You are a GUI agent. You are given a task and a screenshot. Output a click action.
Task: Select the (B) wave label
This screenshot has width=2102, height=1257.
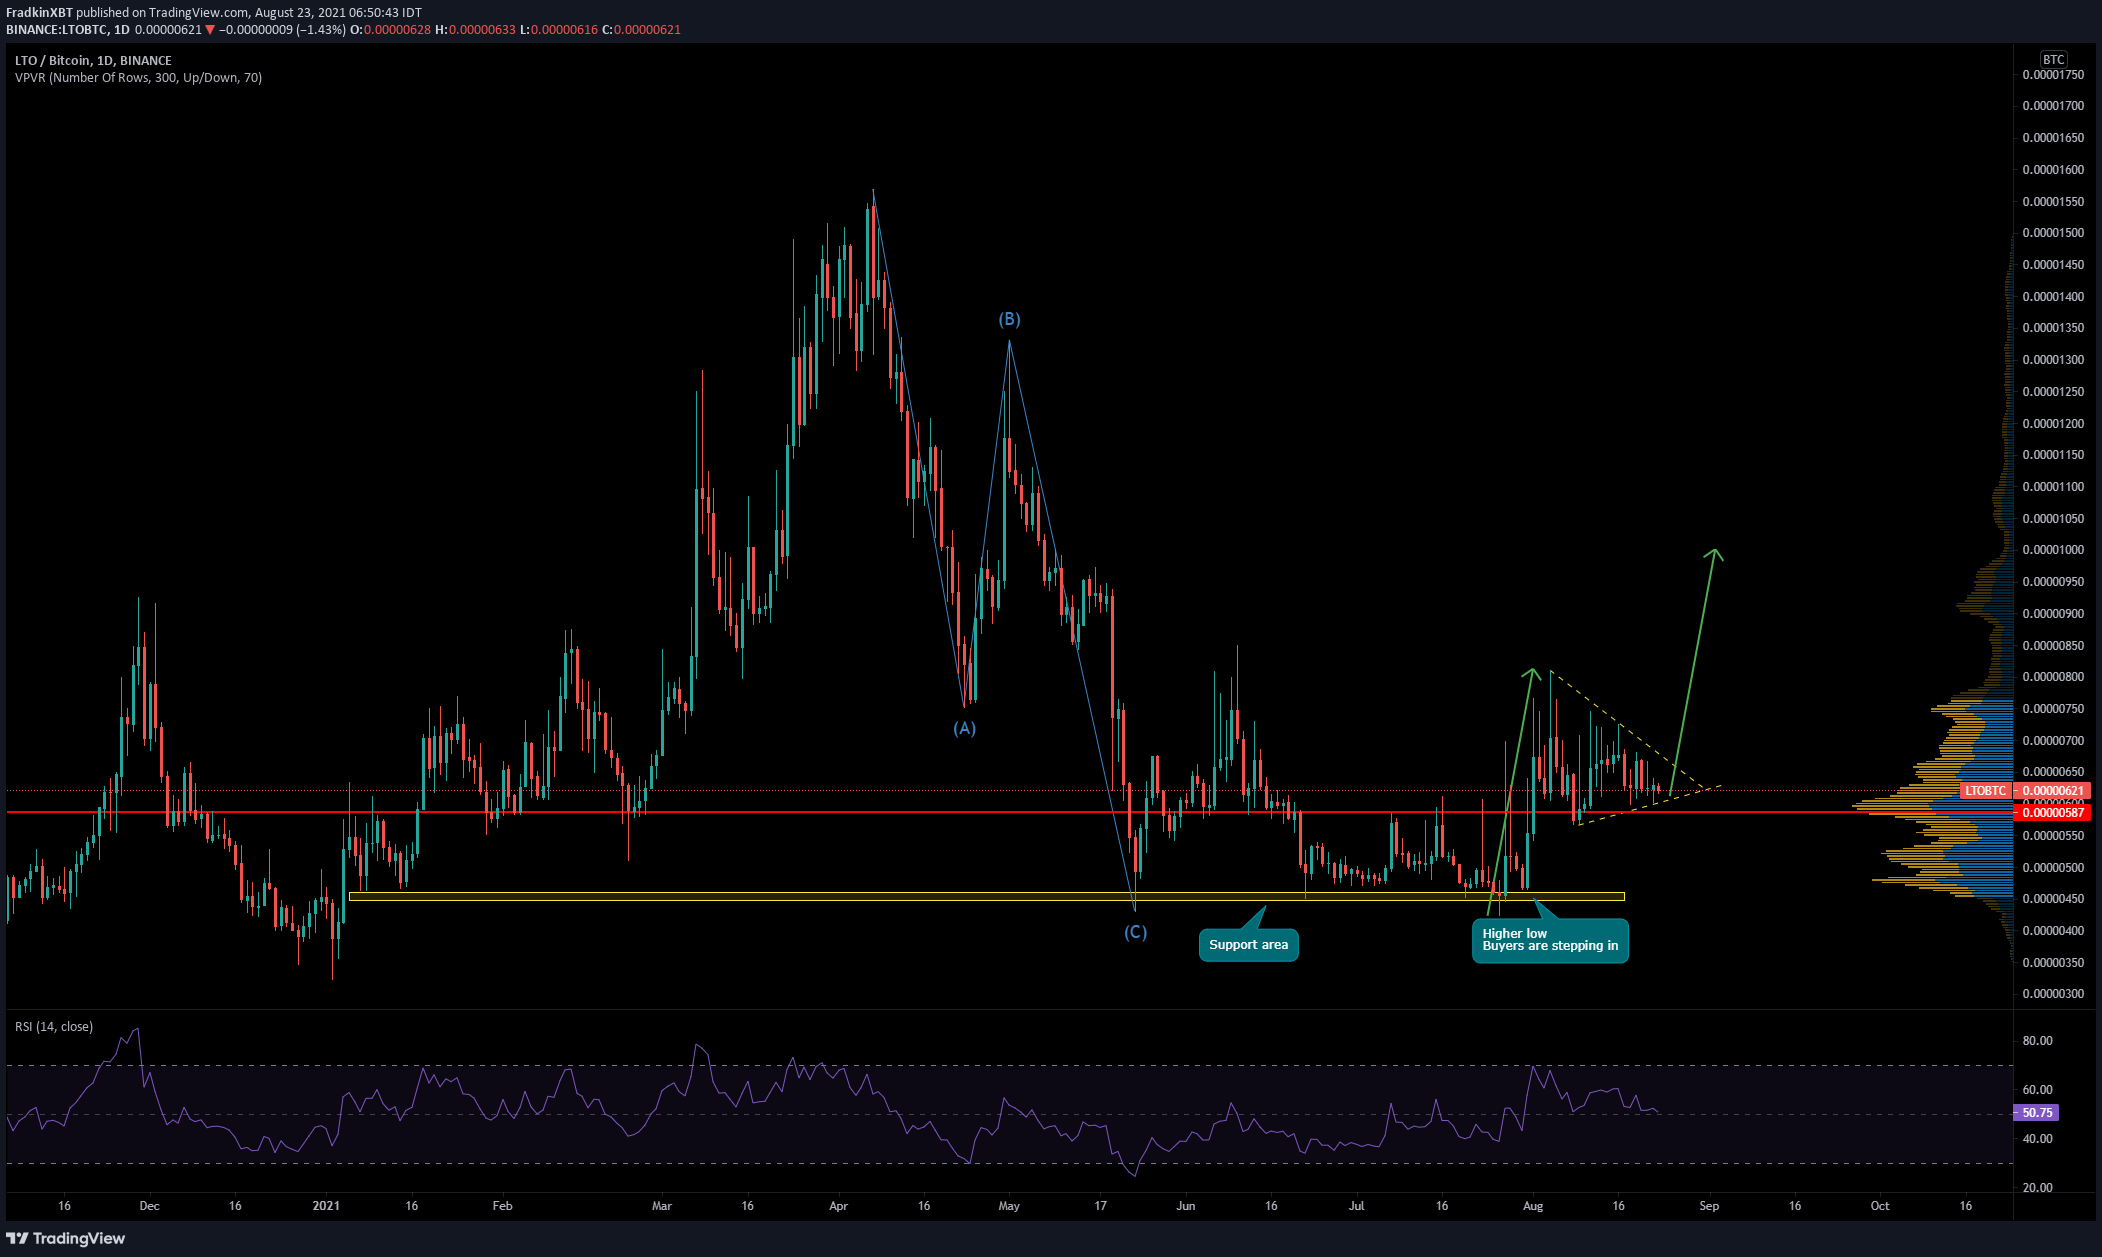coord(1009,319)
